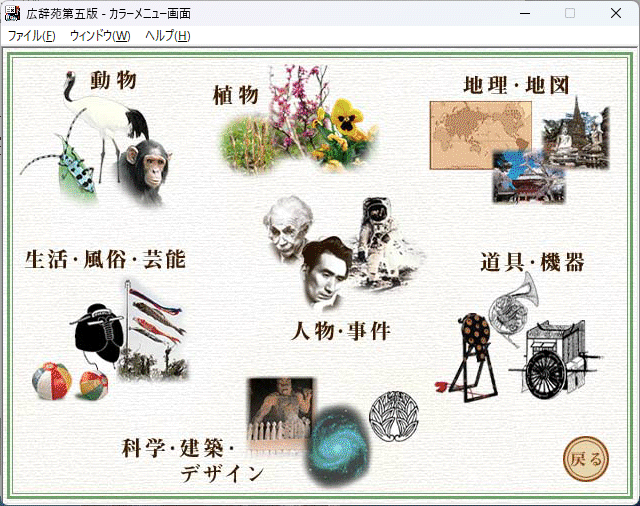This screenshot has width=640, height=506.
Task: Click the red shrine building photo
Action: coord(529,178)
